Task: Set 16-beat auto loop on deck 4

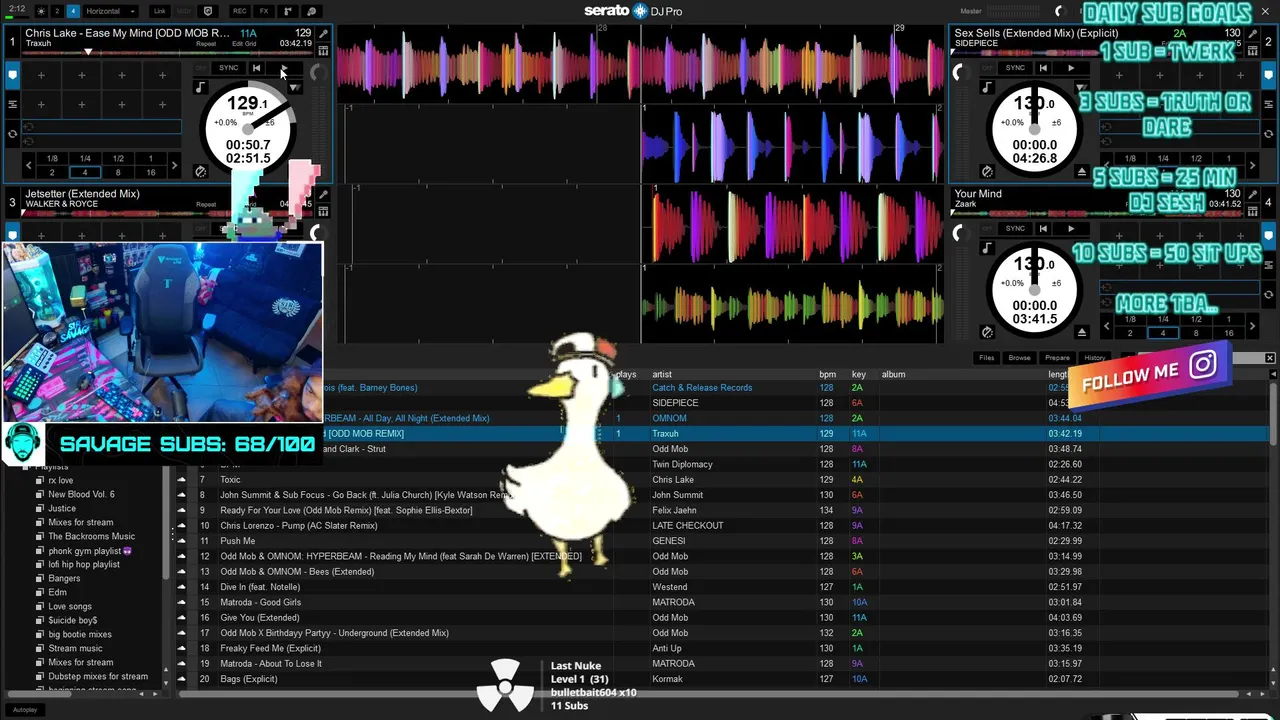Action: (x=1229, y=333)
